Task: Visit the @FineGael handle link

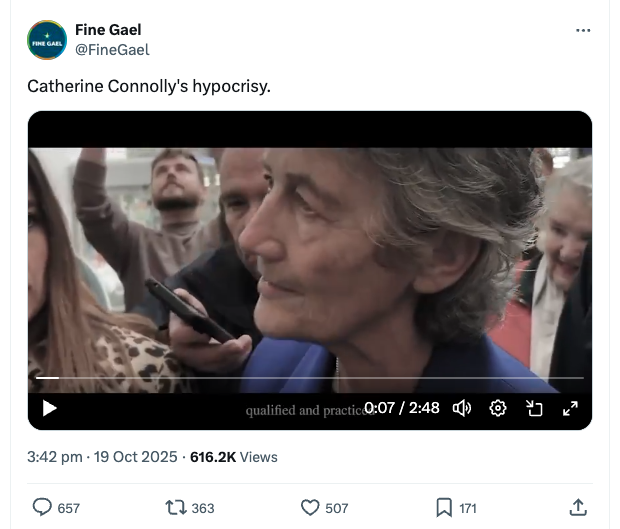Action: (112, 49)
